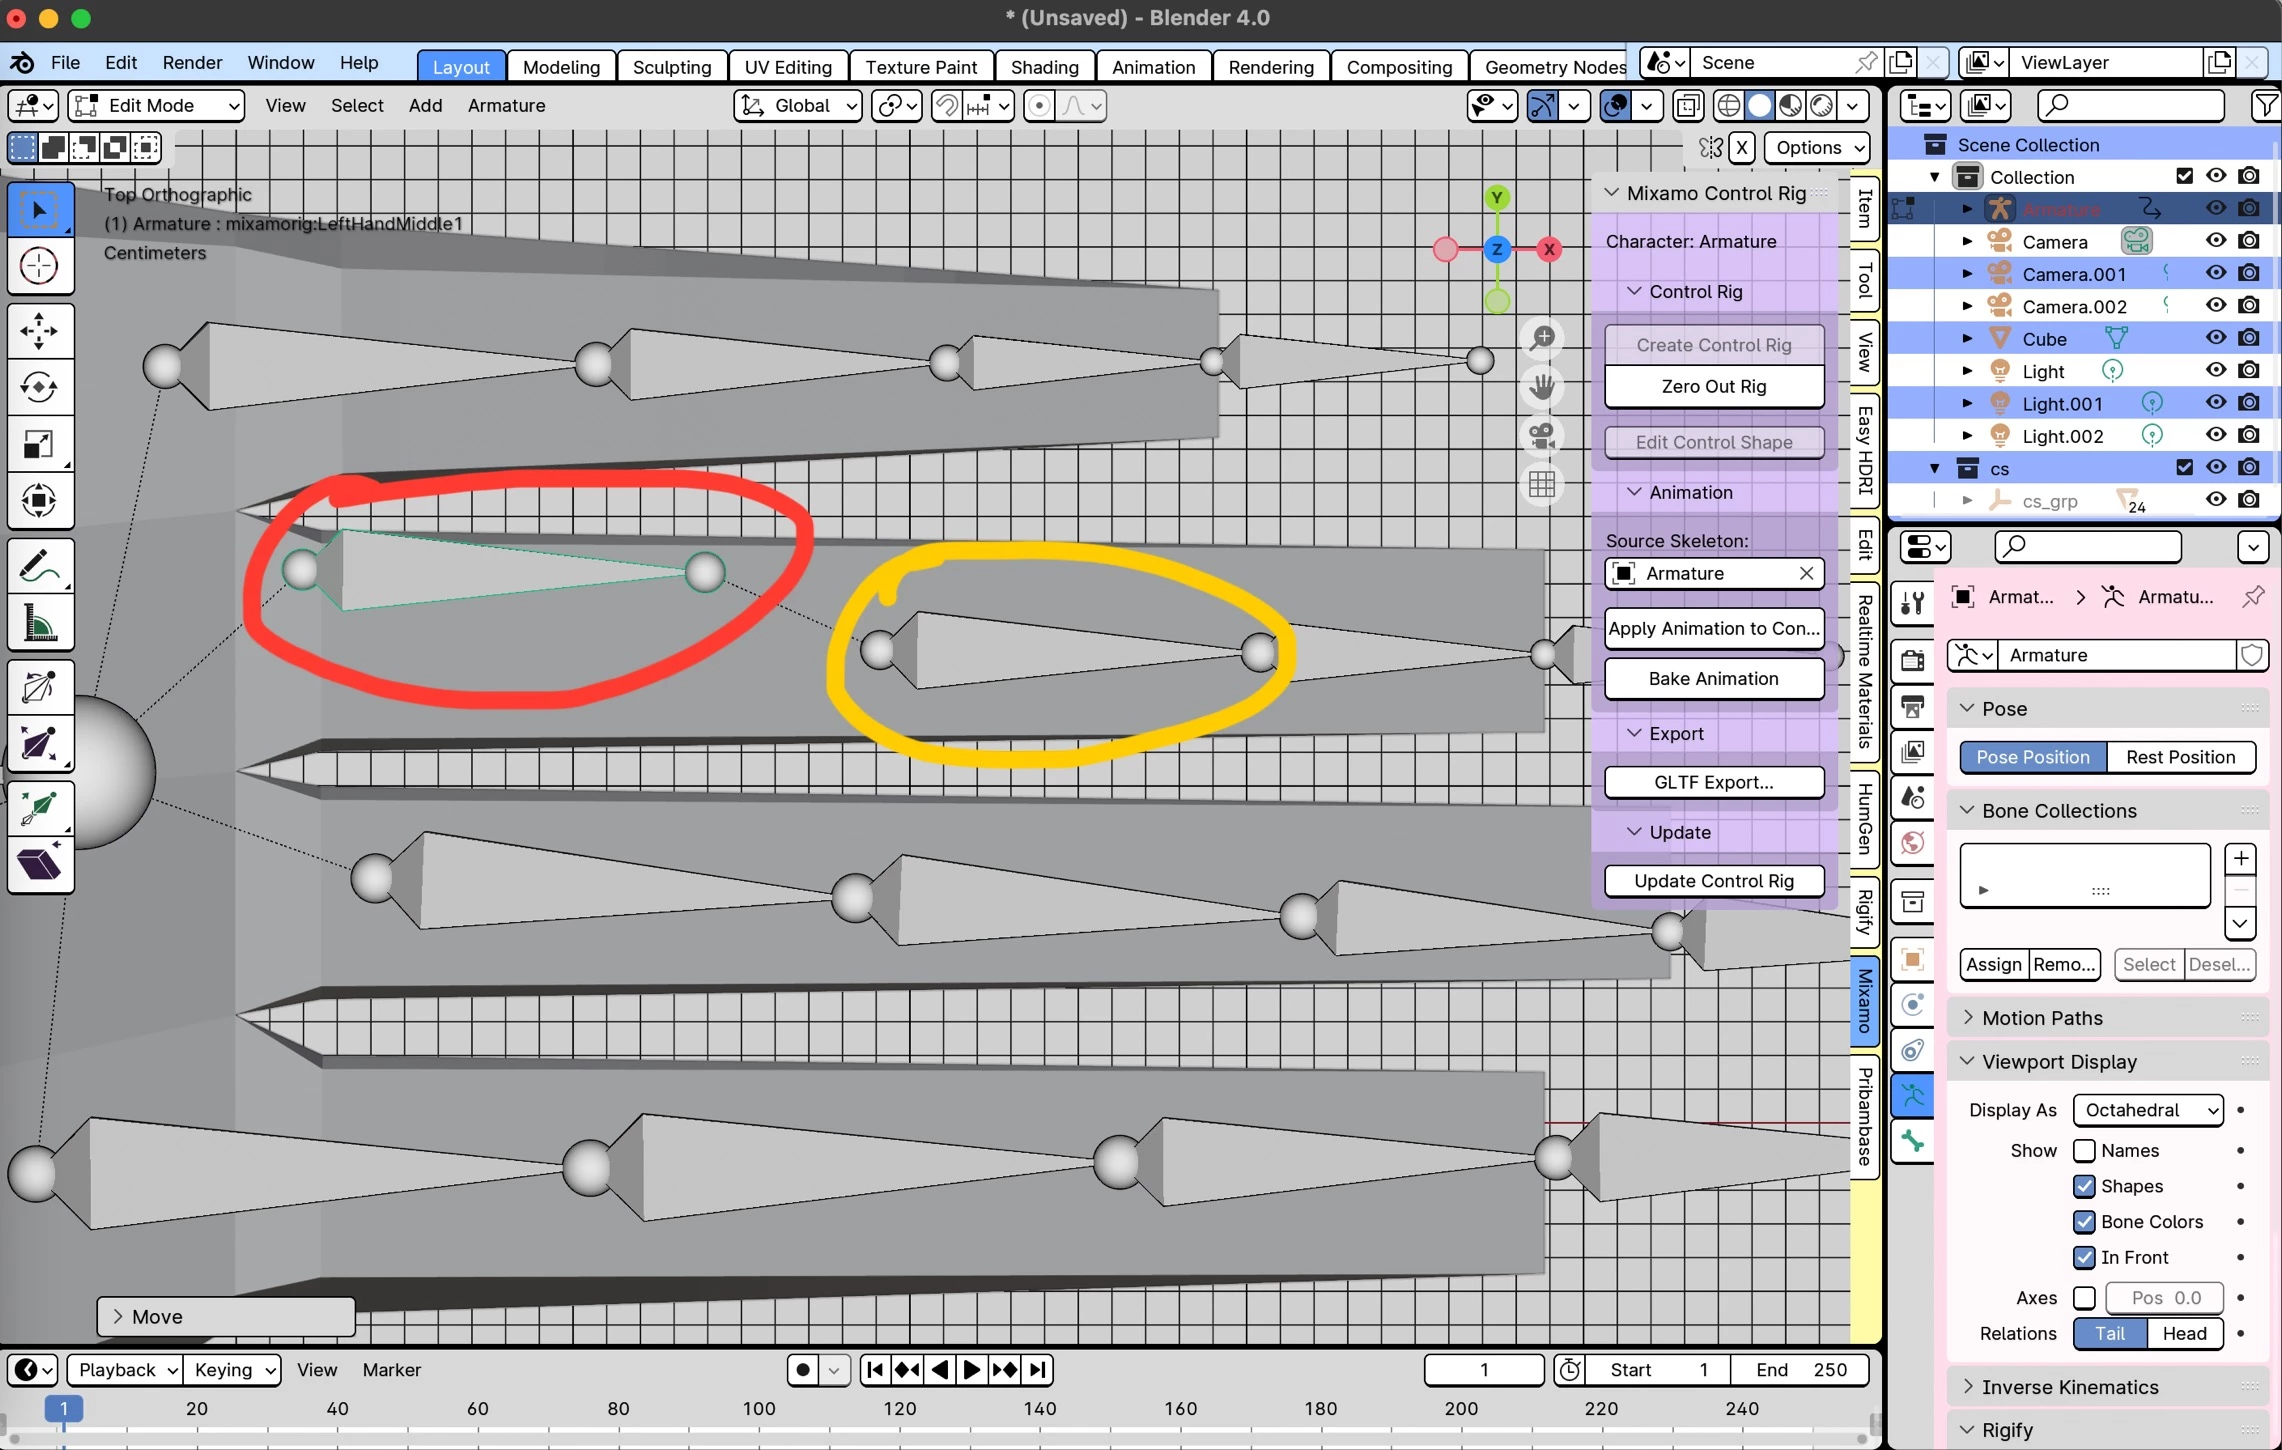This screenshot has height=1450, width=2282.
Task: Click the toggle camera view icon
Action: pos(1542,436)
